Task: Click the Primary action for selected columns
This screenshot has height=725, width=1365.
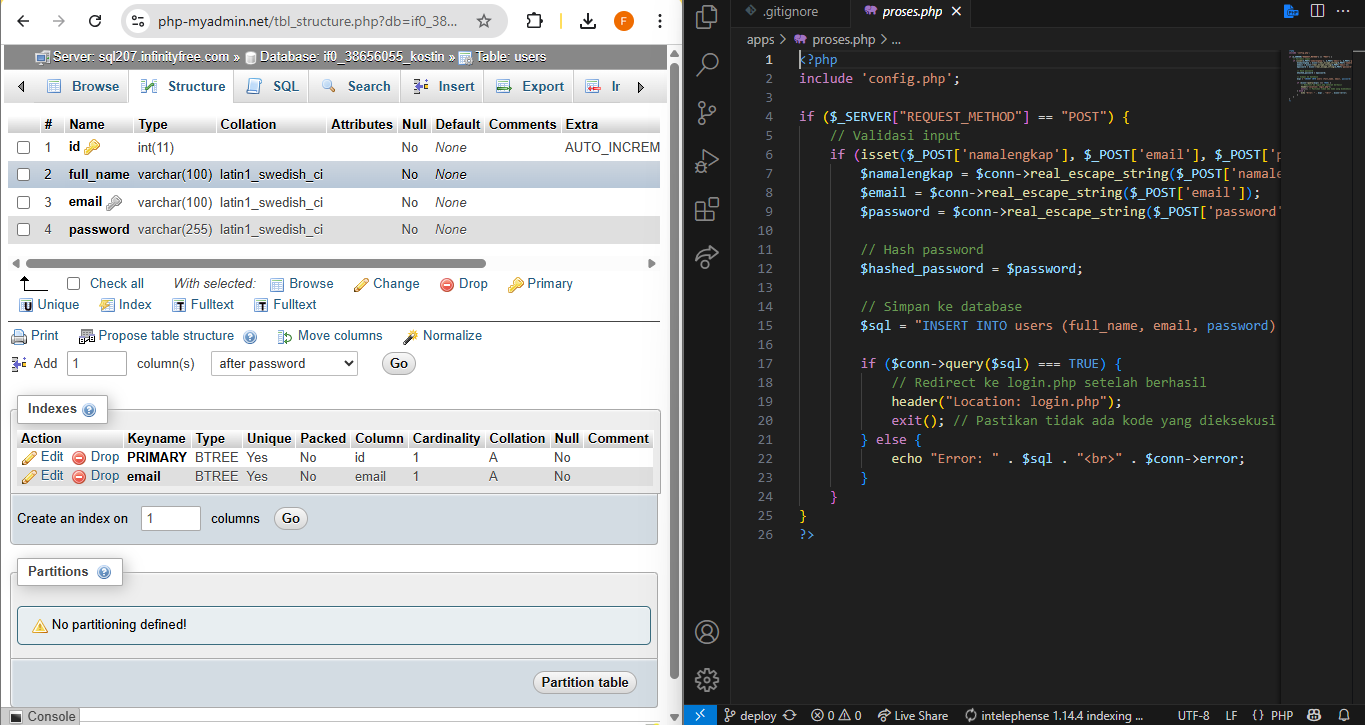Action: (540, 284)
